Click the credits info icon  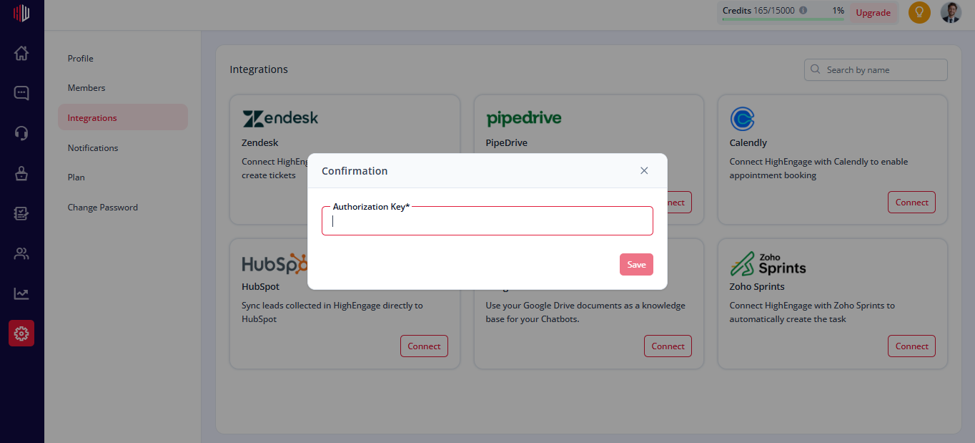point(803,11)
